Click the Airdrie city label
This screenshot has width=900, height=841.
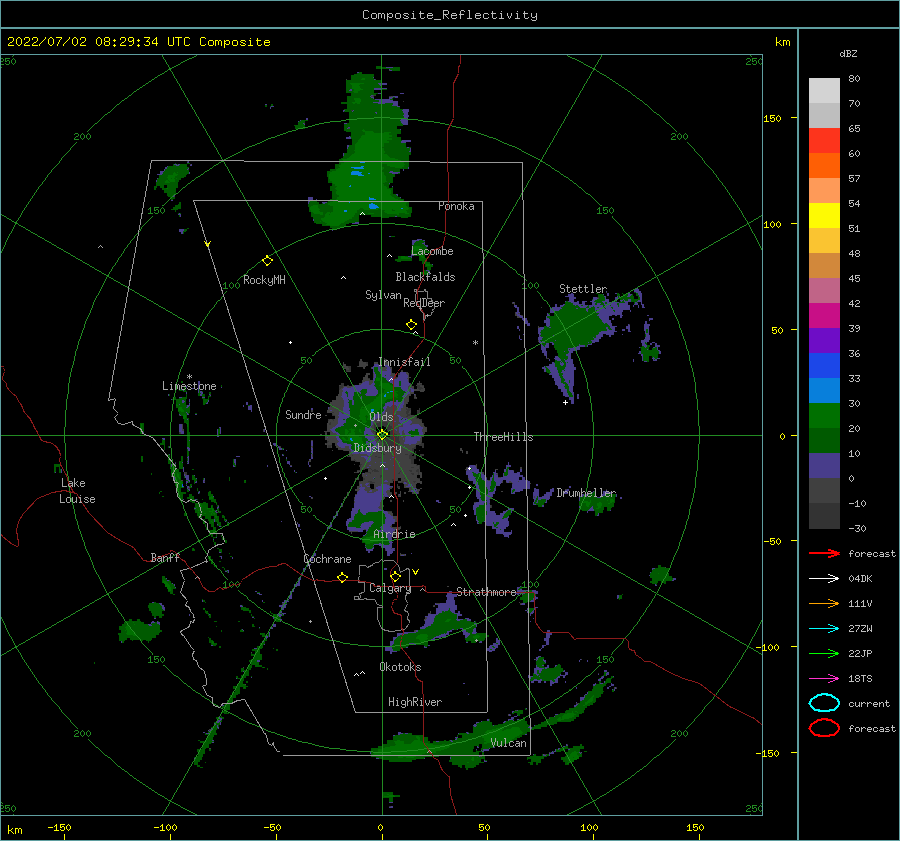point(394,534)
